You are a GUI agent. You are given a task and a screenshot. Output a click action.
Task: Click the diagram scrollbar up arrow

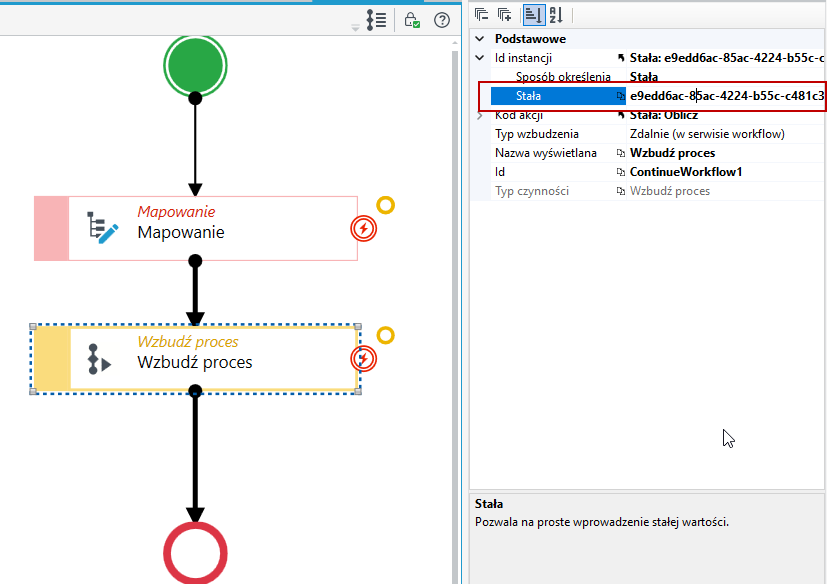tap(455, 43)
